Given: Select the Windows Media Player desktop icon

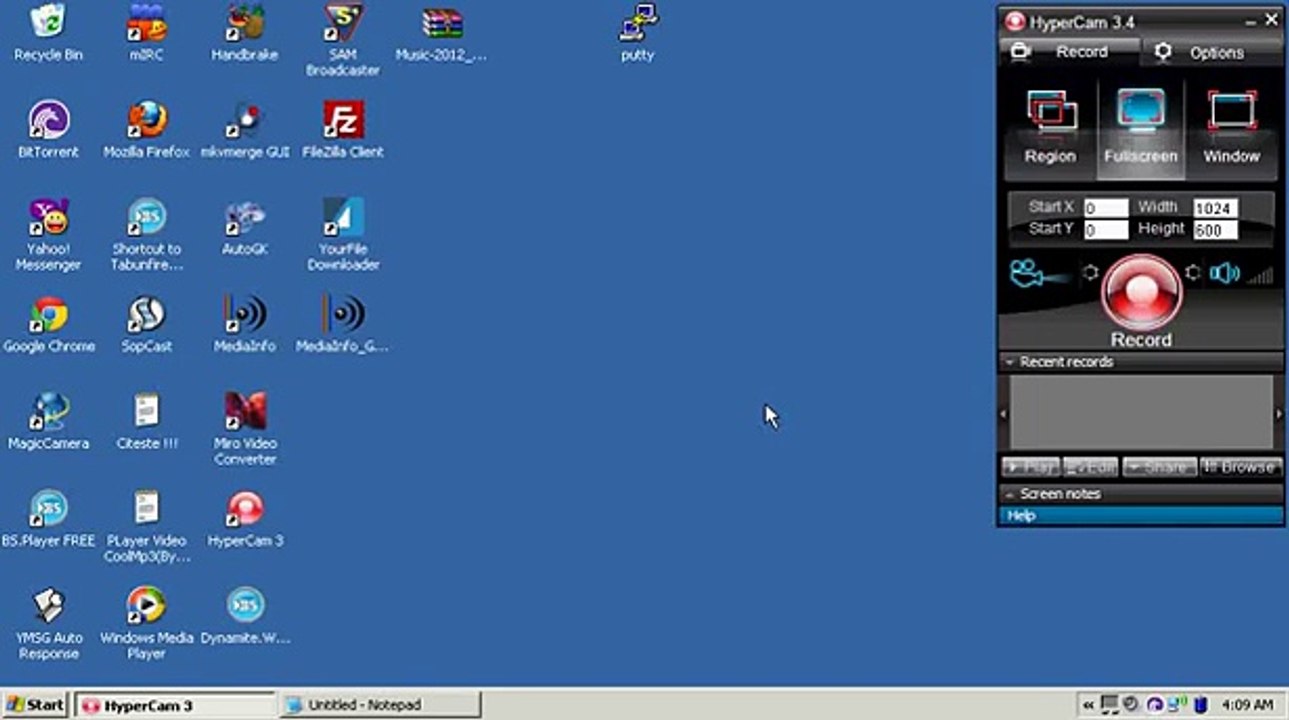Looking at the screenshot, I should (146, 623).
